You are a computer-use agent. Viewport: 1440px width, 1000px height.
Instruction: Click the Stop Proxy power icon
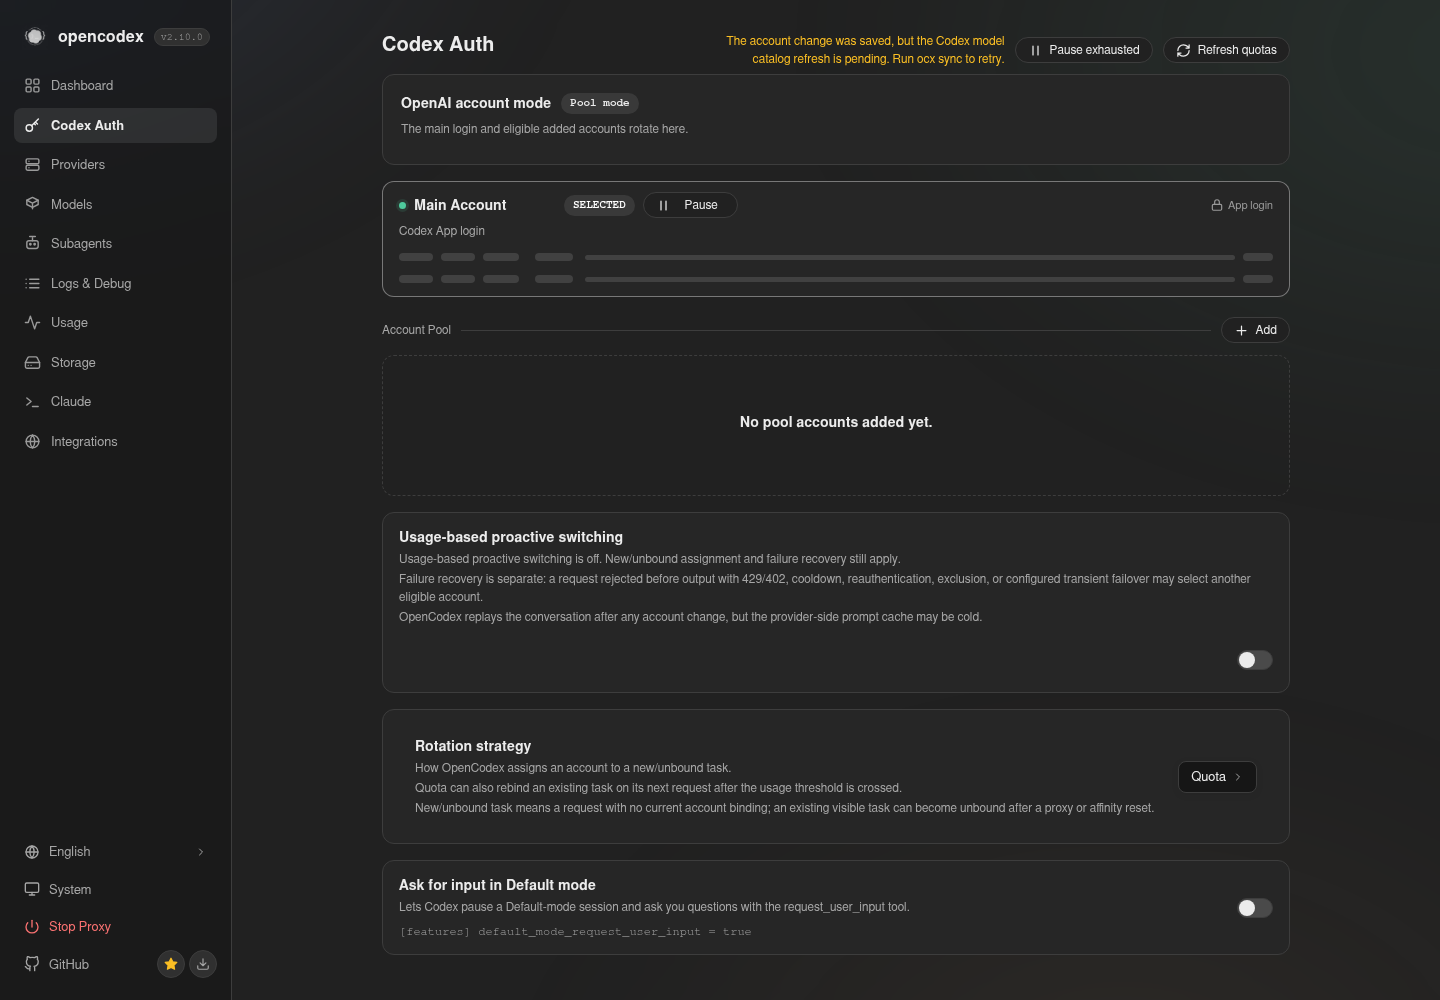pyautogui.click(x=32, y=927)
